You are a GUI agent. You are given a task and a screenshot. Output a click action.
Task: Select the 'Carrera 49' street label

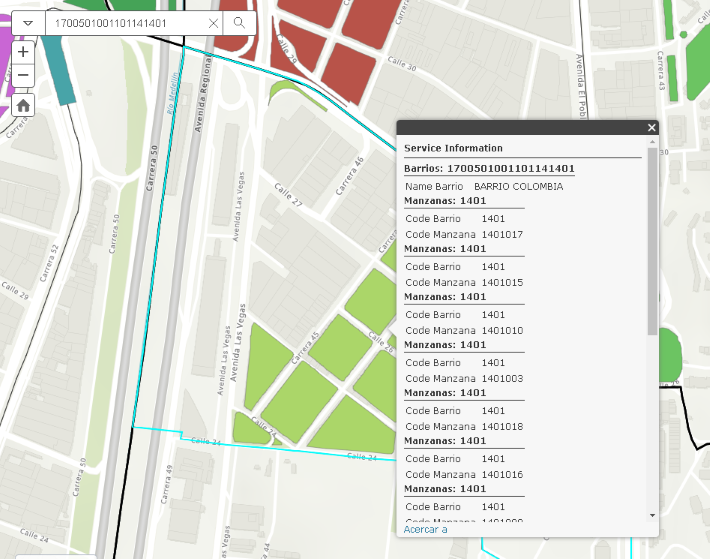(166, 484)
